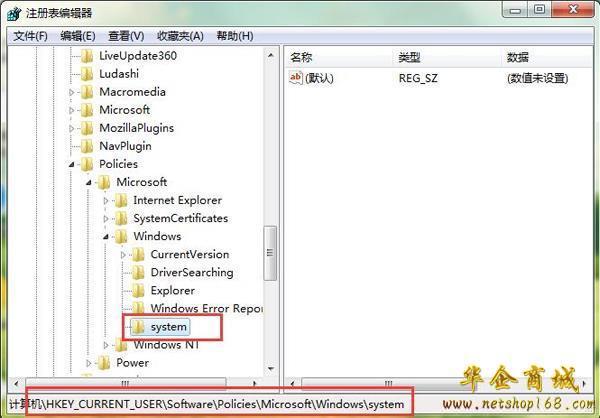Screen dimensions: 600x418
Task: Click tree pane vertical scrollbar thumb
Action: [x=271, y=253]
